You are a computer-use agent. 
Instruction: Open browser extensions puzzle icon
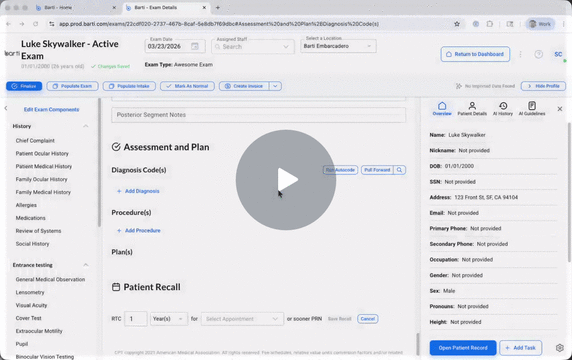(x=490, y=24)
